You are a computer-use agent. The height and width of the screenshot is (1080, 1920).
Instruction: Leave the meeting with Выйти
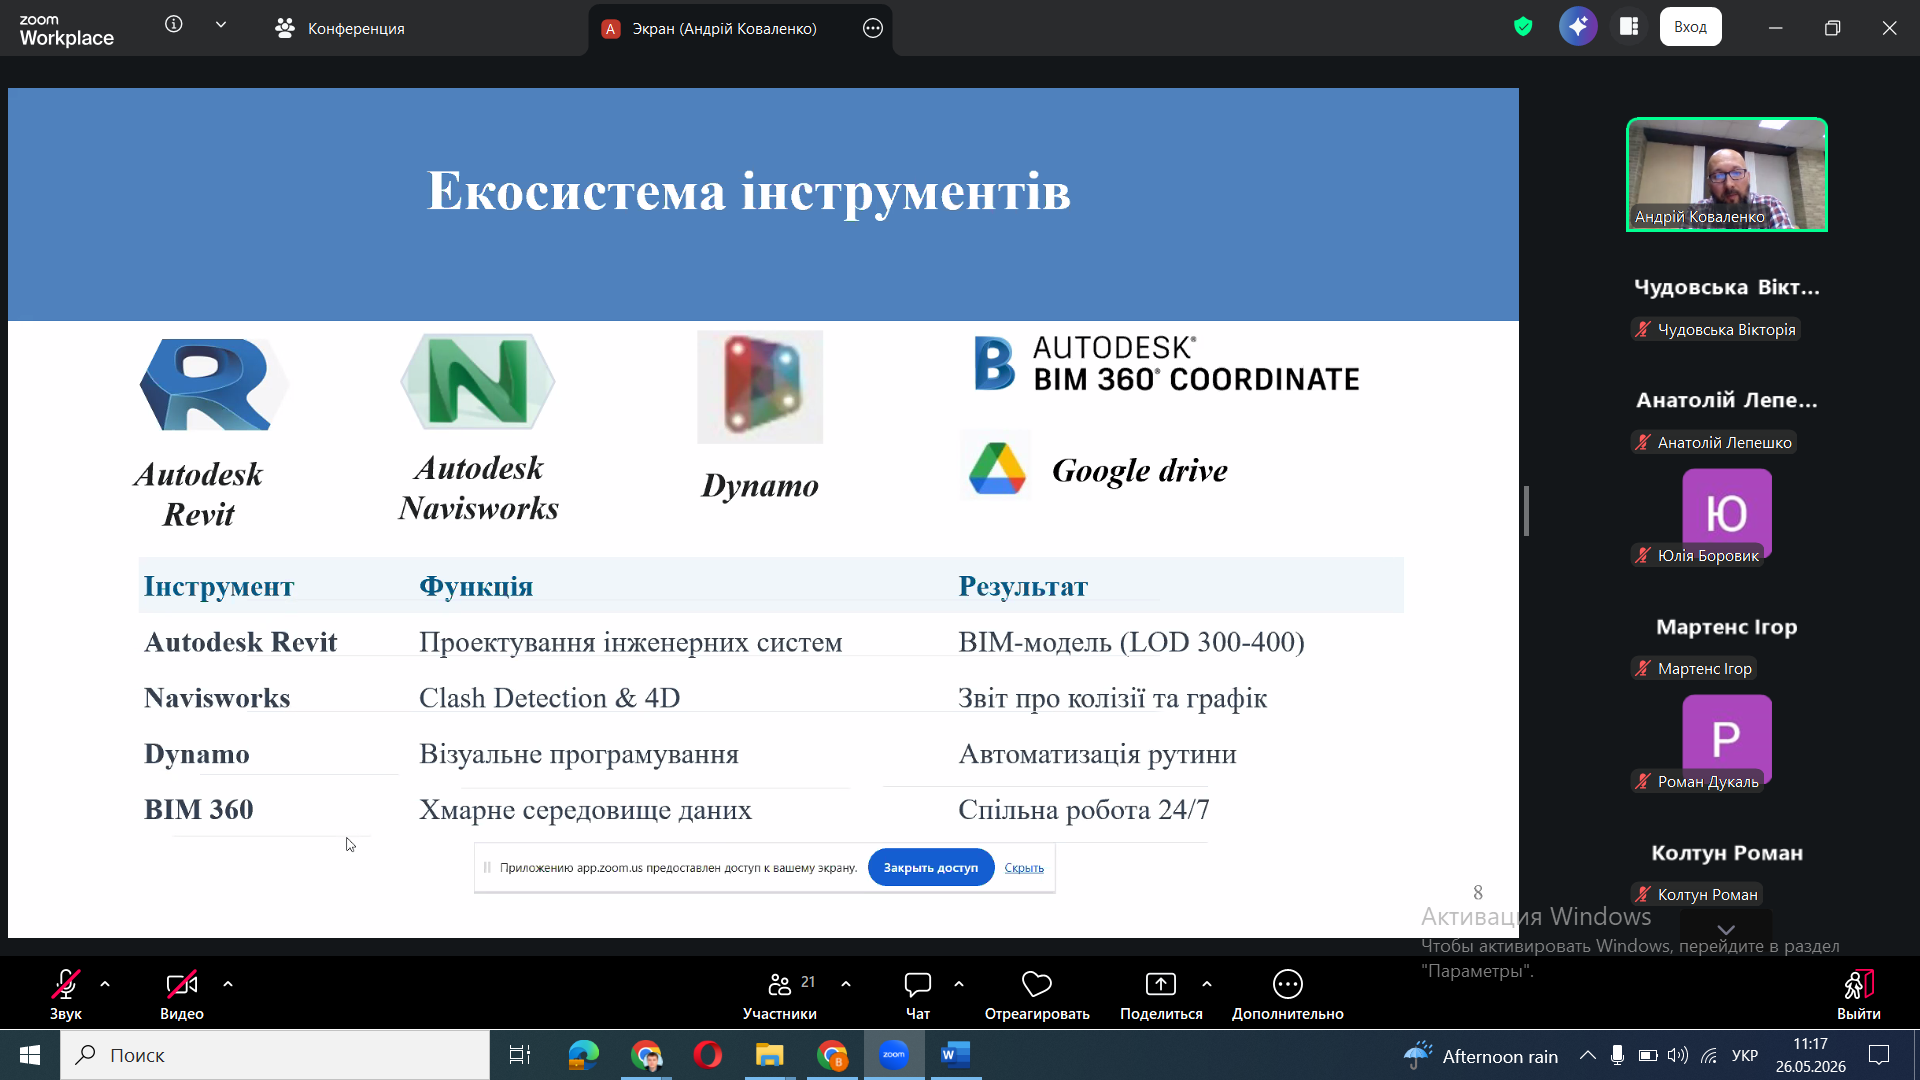point(1858,994)
